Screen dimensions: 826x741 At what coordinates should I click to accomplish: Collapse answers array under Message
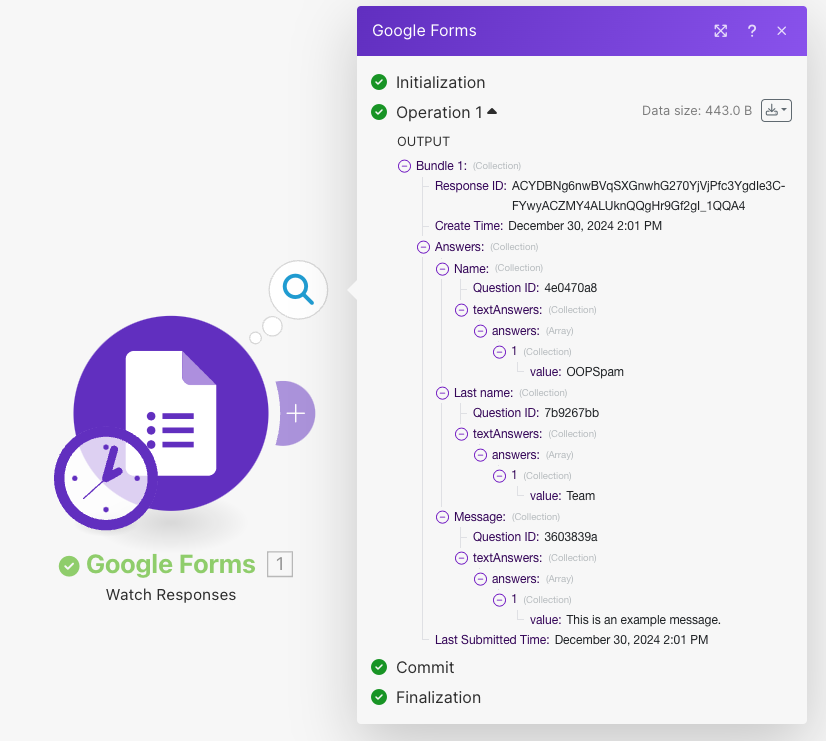[x=480, y=579]
